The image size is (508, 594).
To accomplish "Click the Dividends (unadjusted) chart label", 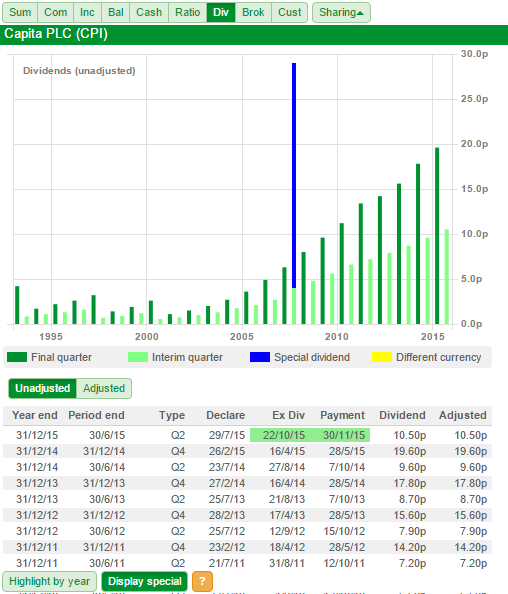I will tap(79, 71).
